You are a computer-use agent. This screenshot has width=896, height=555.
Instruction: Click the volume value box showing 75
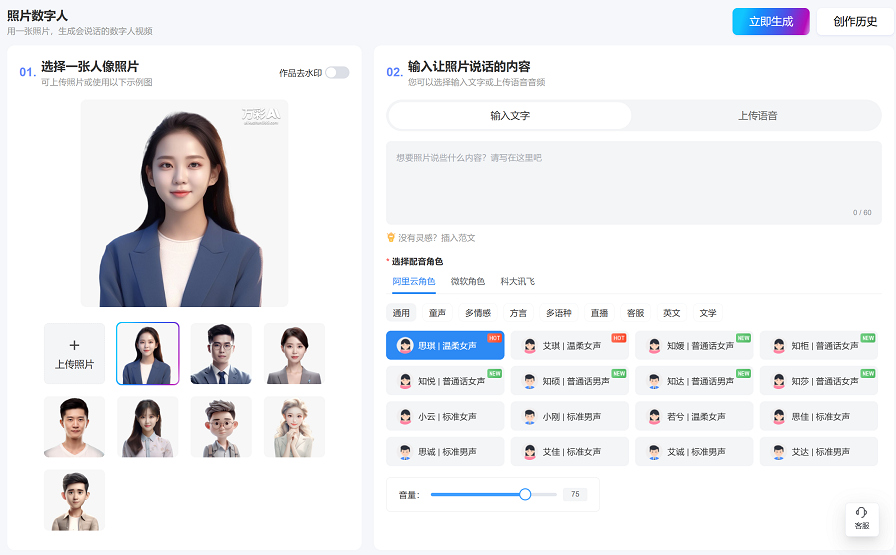click(x=575, y=494)
